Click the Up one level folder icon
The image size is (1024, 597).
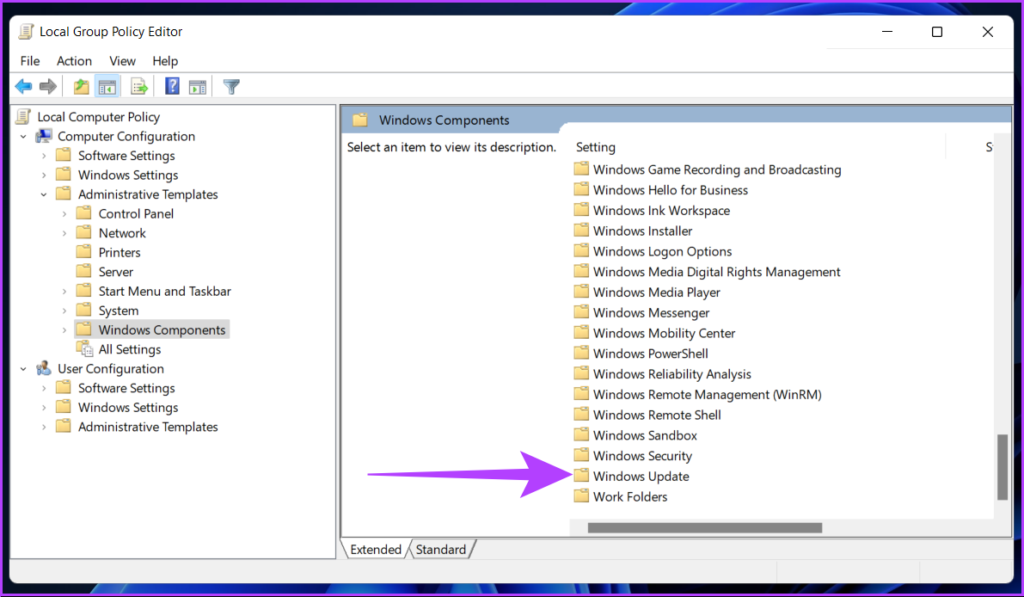81,87
